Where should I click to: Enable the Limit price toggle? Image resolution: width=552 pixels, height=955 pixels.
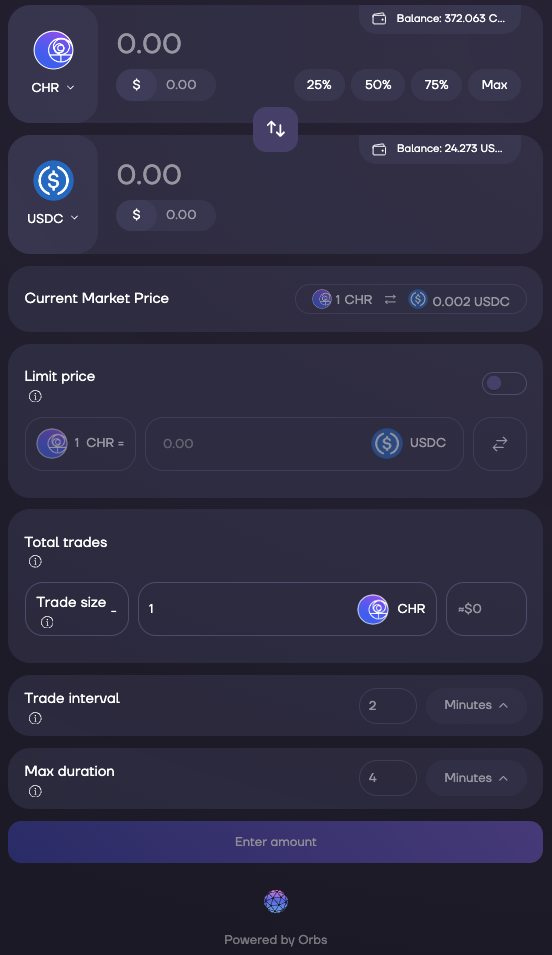[x=504, y=383]
